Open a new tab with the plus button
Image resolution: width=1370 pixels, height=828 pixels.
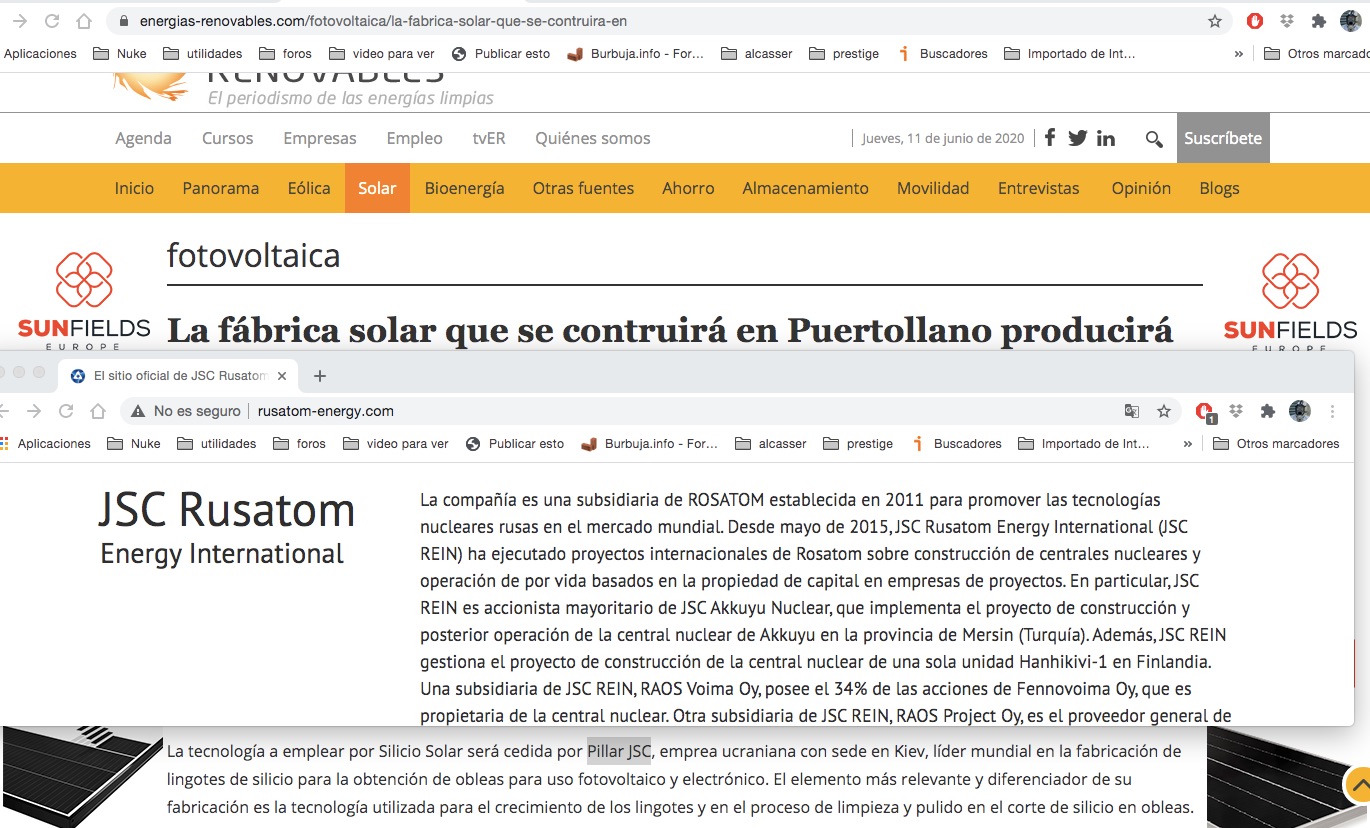pyautogui.click(x=320, y=376)
